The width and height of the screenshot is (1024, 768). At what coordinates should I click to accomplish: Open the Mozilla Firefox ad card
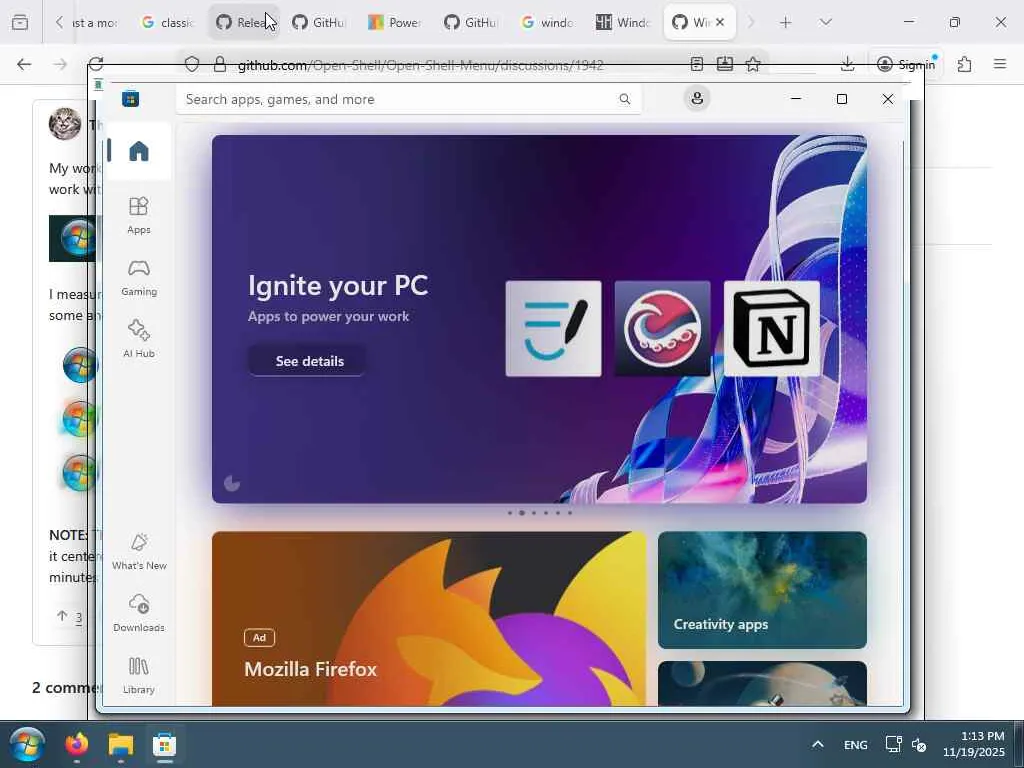coord(429,618)
